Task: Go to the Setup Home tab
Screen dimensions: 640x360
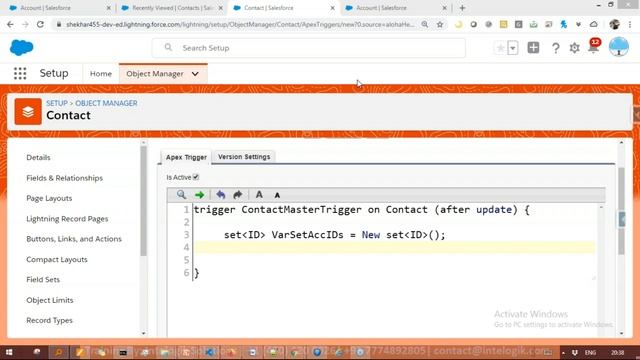Action: pyautogui.click(x=101, y=74)
